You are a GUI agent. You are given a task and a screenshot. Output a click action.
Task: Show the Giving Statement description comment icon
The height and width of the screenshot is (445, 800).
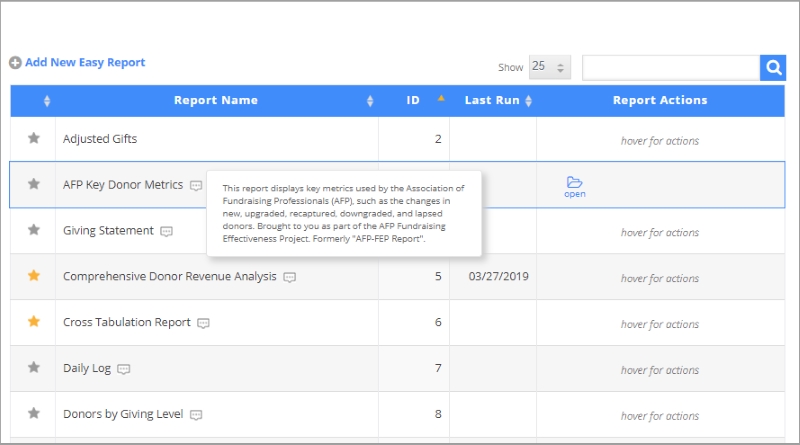[166, 232]
